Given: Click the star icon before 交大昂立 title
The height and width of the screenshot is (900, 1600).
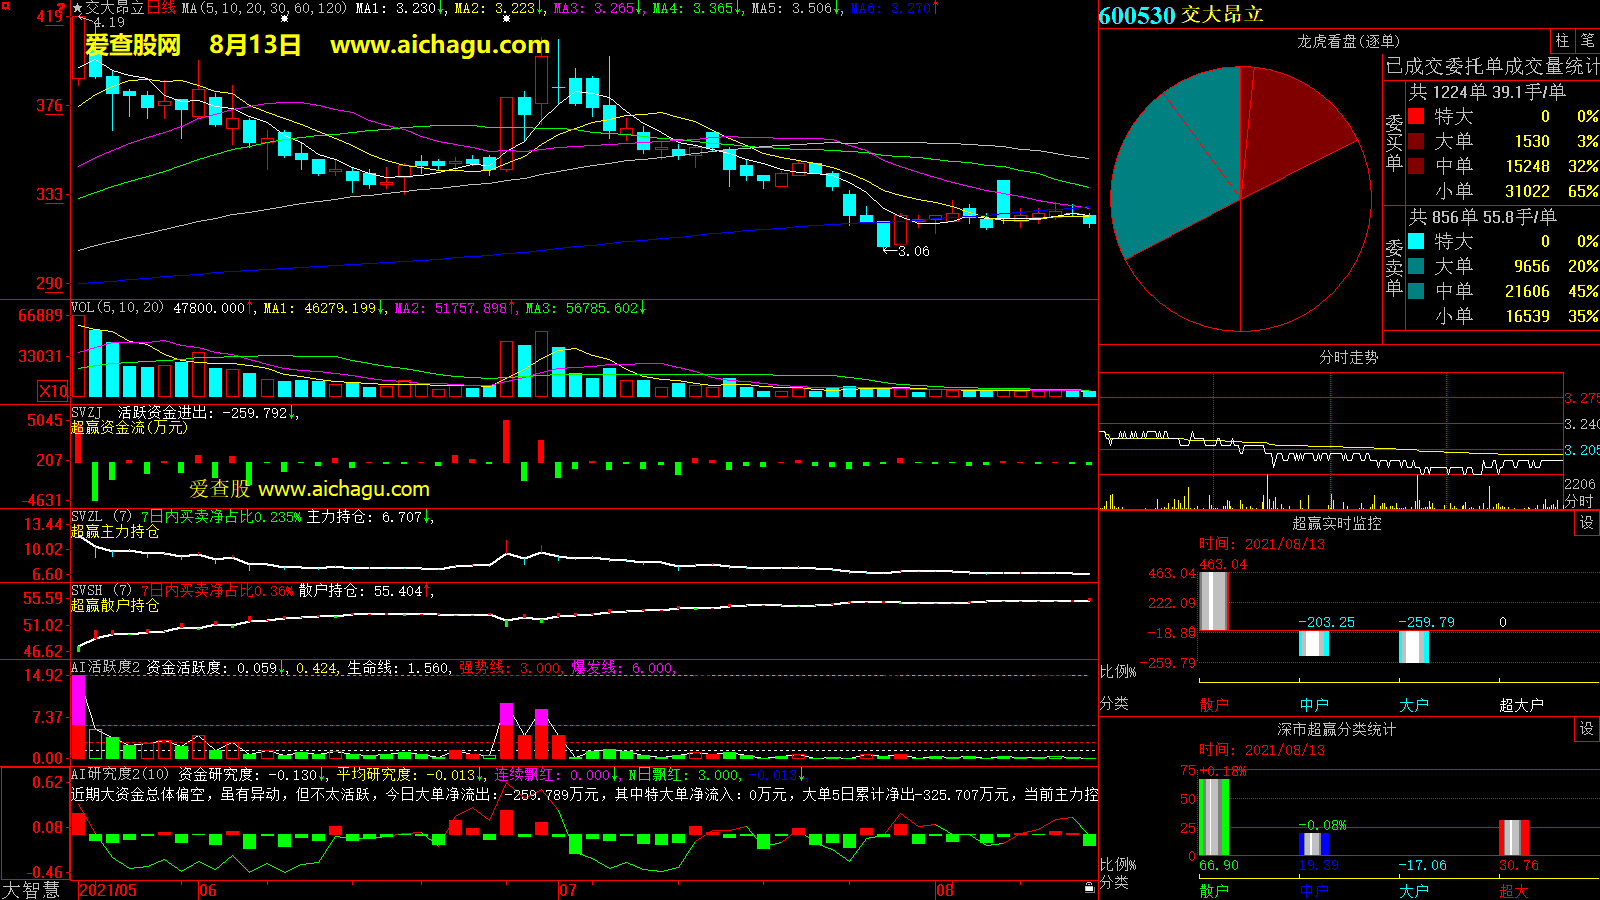Looking at the screenshot, I should [78, 8].
